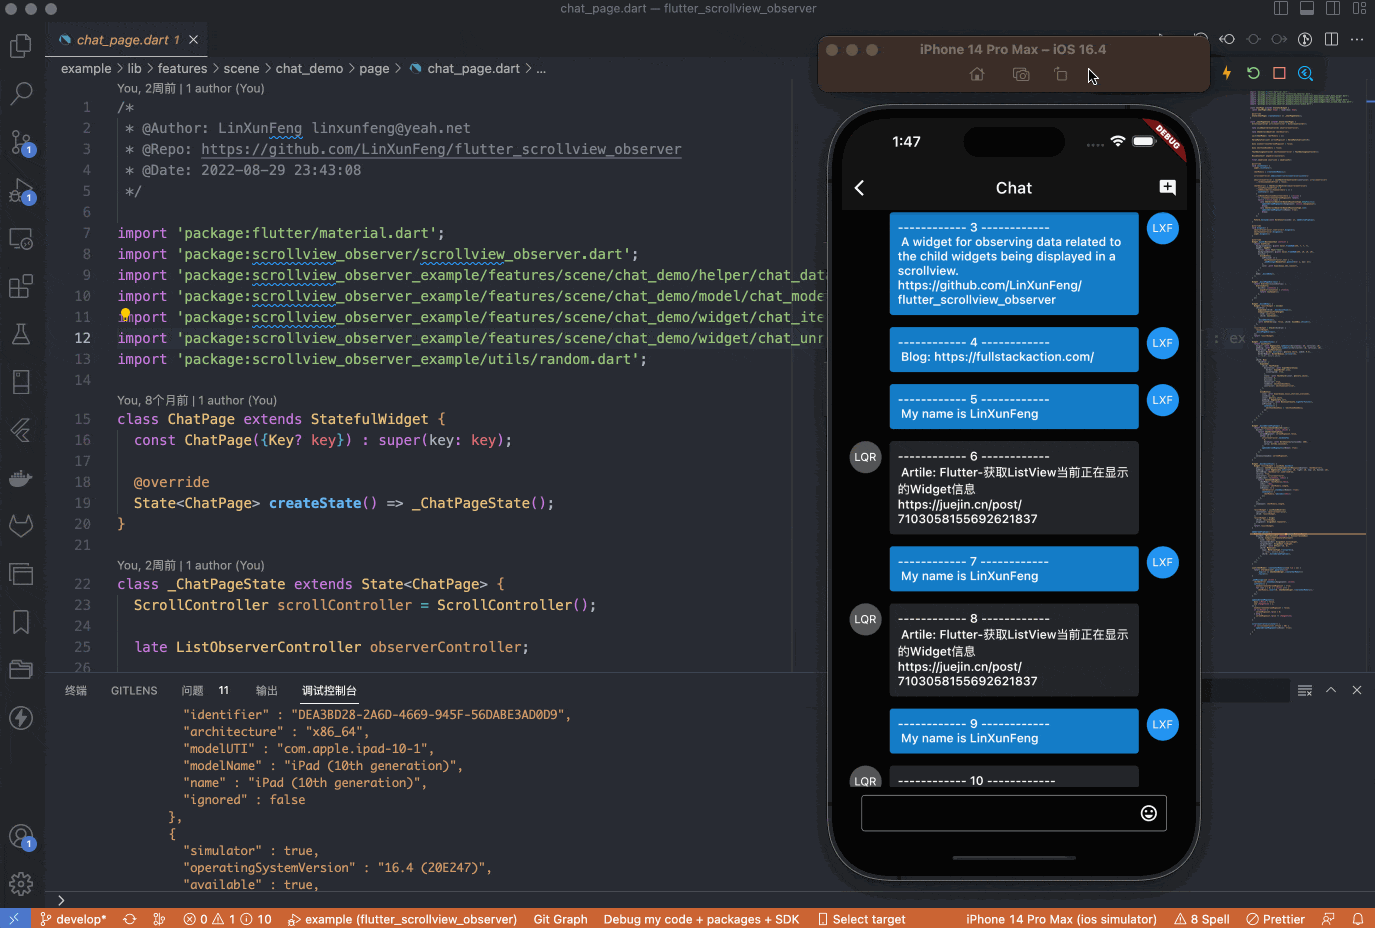Open the code action lightbulb on line 11
The height and width of the screenshot is (928, 1375).
click(125, 315)
